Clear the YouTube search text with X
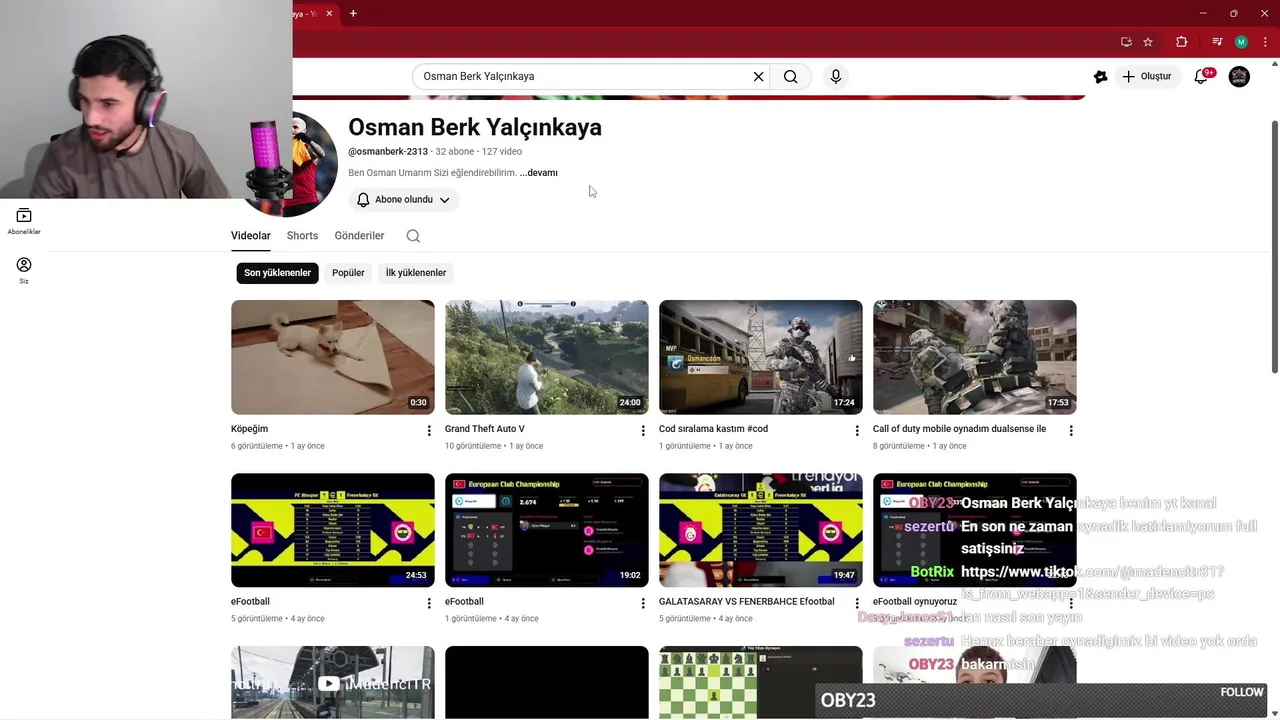Screen dimensions: 1280x720 (758, 76)
